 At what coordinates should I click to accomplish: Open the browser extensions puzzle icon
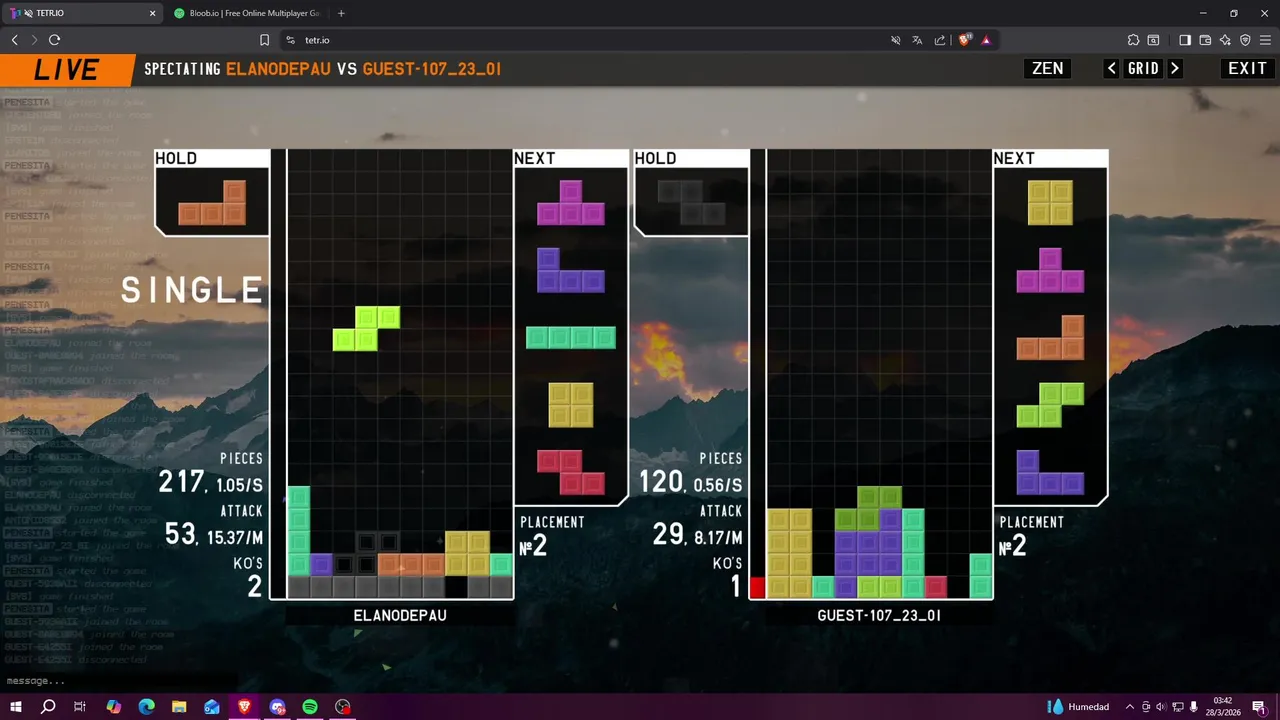(1133, 40)
